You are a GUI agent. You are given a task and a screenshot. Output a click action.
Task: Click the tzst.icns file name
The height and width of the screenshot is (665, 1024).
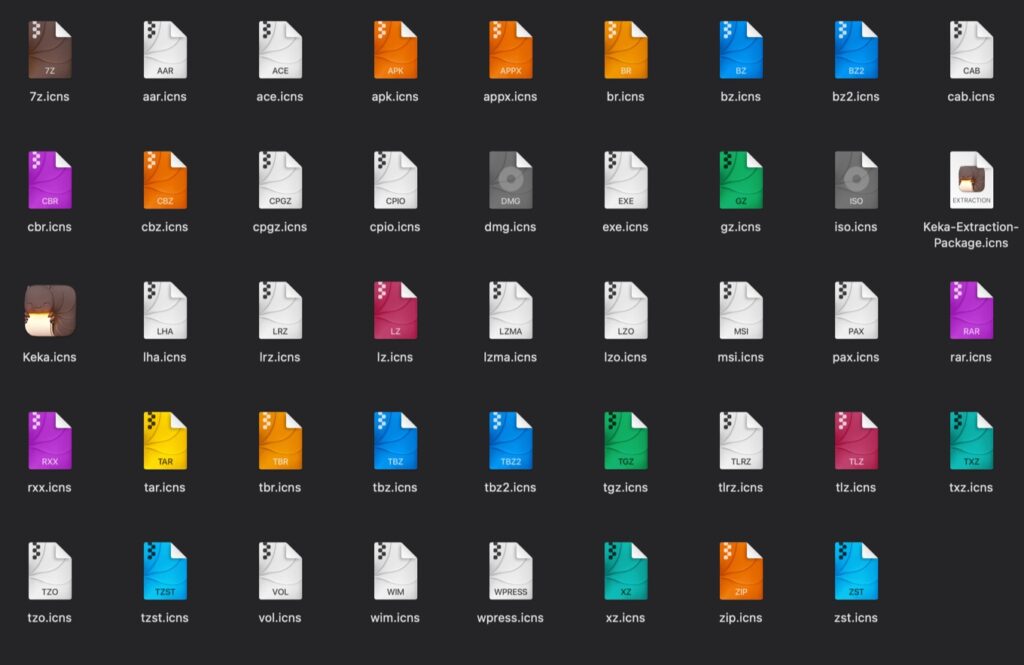tap(165, 618)
